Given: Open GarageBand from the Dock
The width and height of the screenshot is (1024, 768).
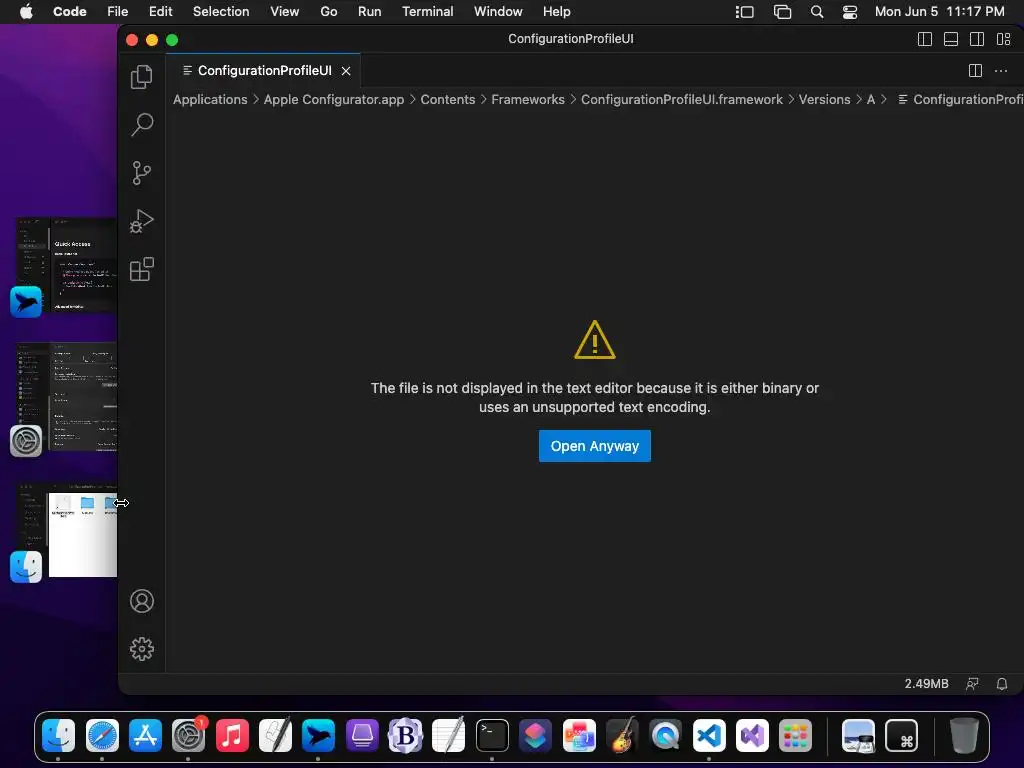Looking at the screenshot, I should 622,736.
